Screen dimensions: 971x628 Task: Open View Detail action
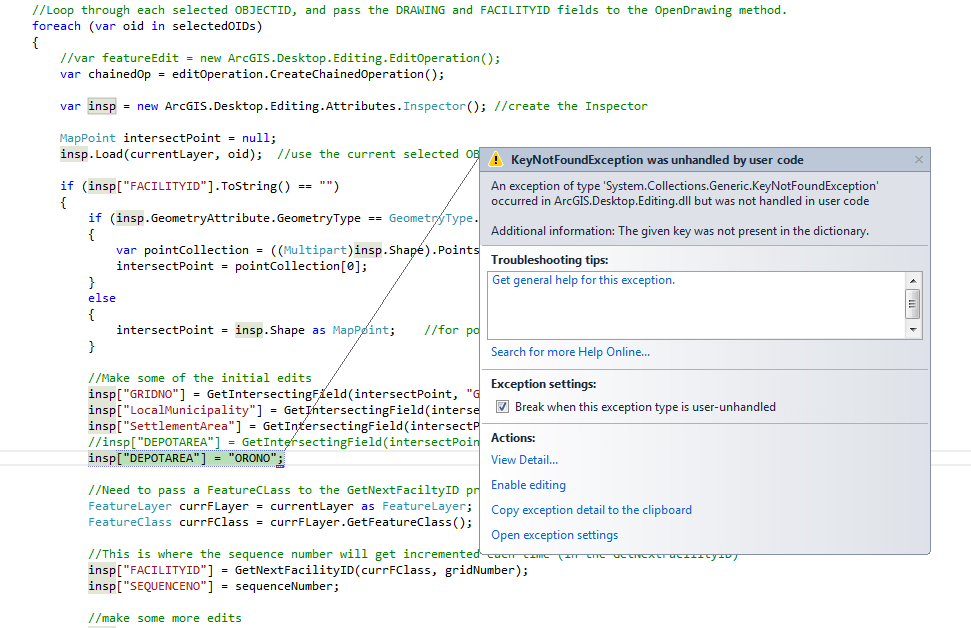[525, 460]
